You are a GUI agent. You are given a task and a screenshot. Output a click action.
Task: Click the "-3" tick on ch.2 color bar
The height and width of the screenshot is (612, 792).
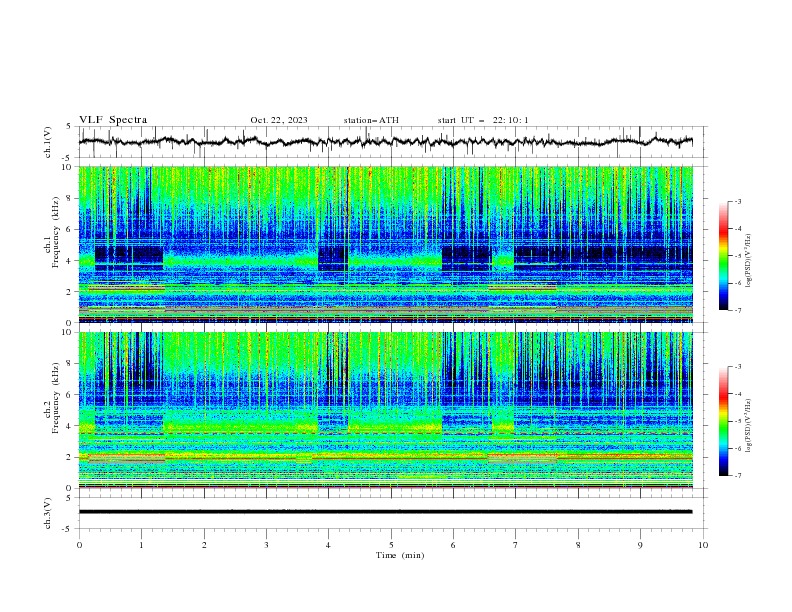738,367
